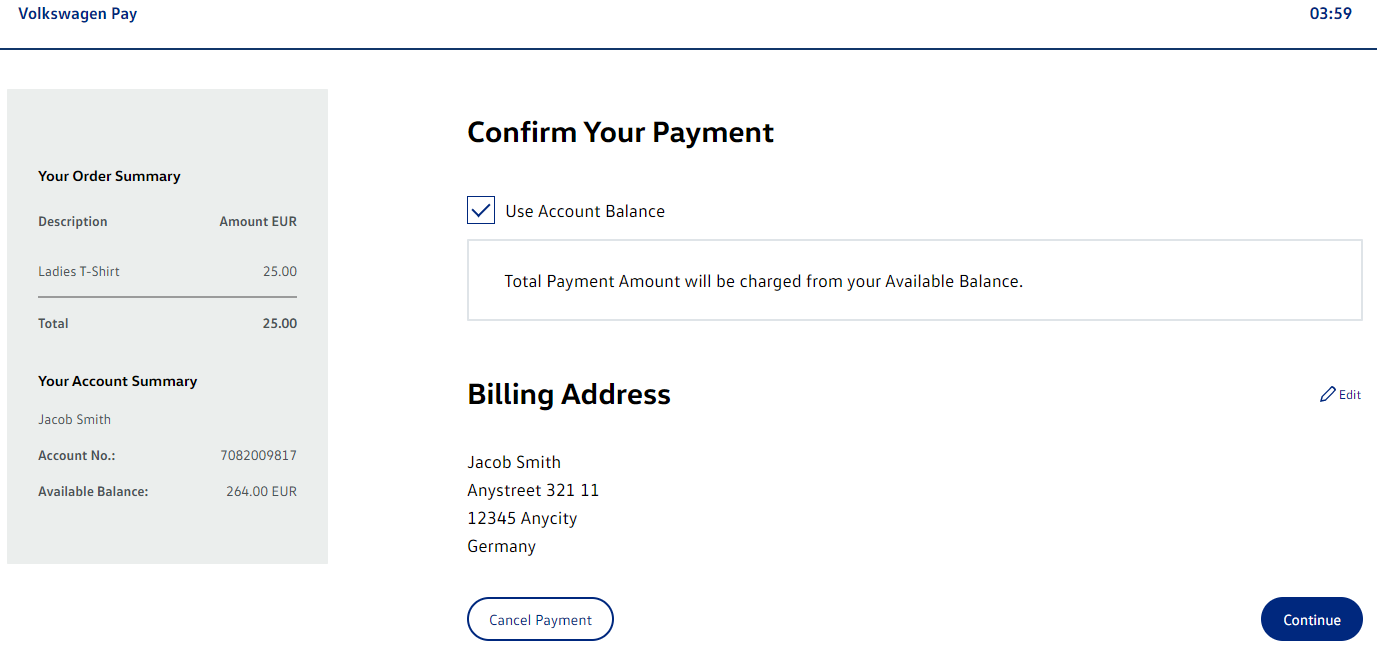Image resolution: width=1377 pixels, height=651 pixels.
Task: Click the 03:59 session countdown timer
Action: pyautogui.click(x=1330, y=14)
